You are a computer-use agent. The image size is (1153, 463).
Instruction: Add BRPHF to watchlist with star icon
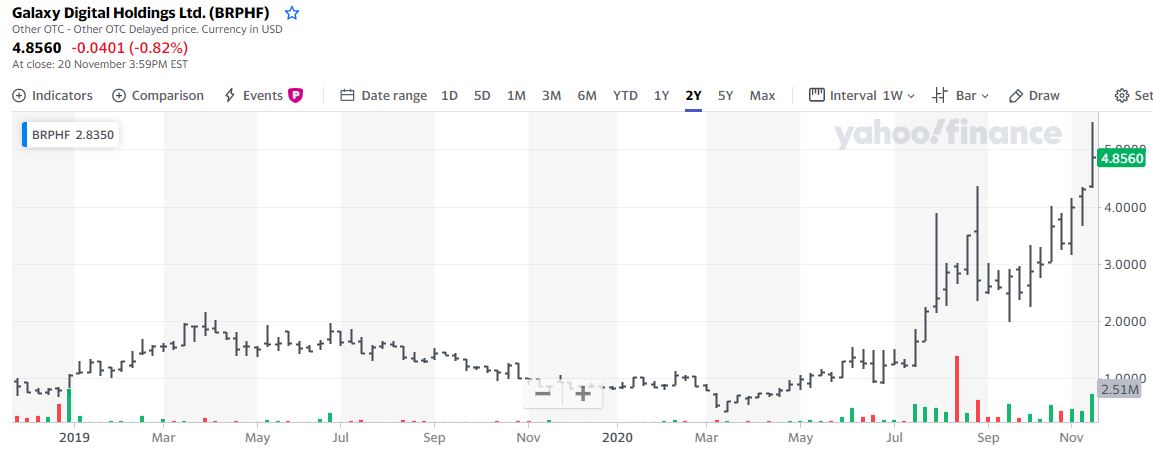[x=292, y=13]
